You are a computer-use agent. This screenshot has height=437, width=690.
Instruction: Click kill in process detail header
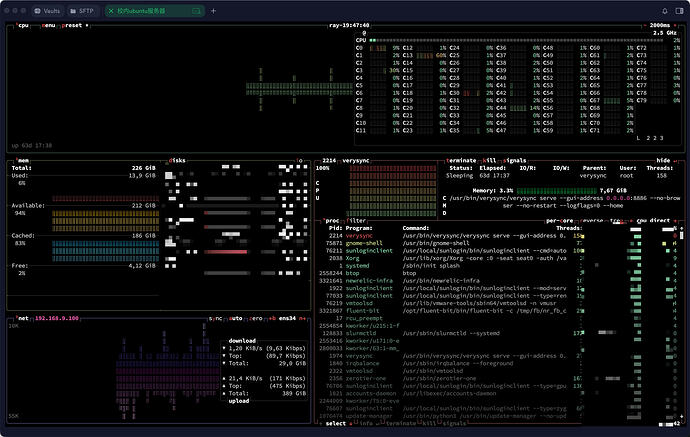(489, 161)
